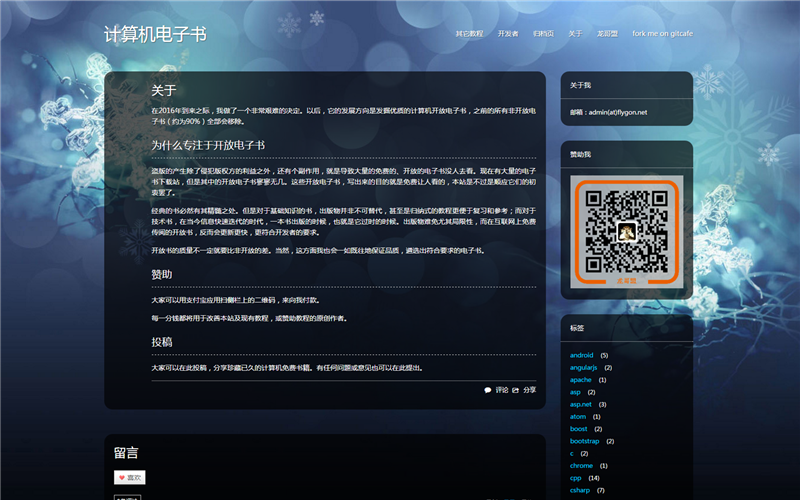Open the 龙哥盟 nav link
800x500 pixels.
(607, 34)
